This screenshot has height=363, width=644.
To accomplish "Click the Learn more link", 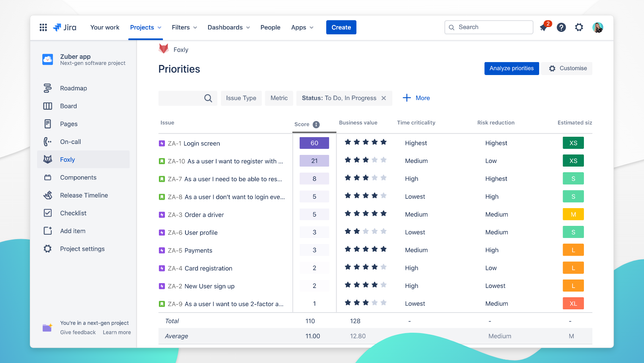I will tap(117, 332).
